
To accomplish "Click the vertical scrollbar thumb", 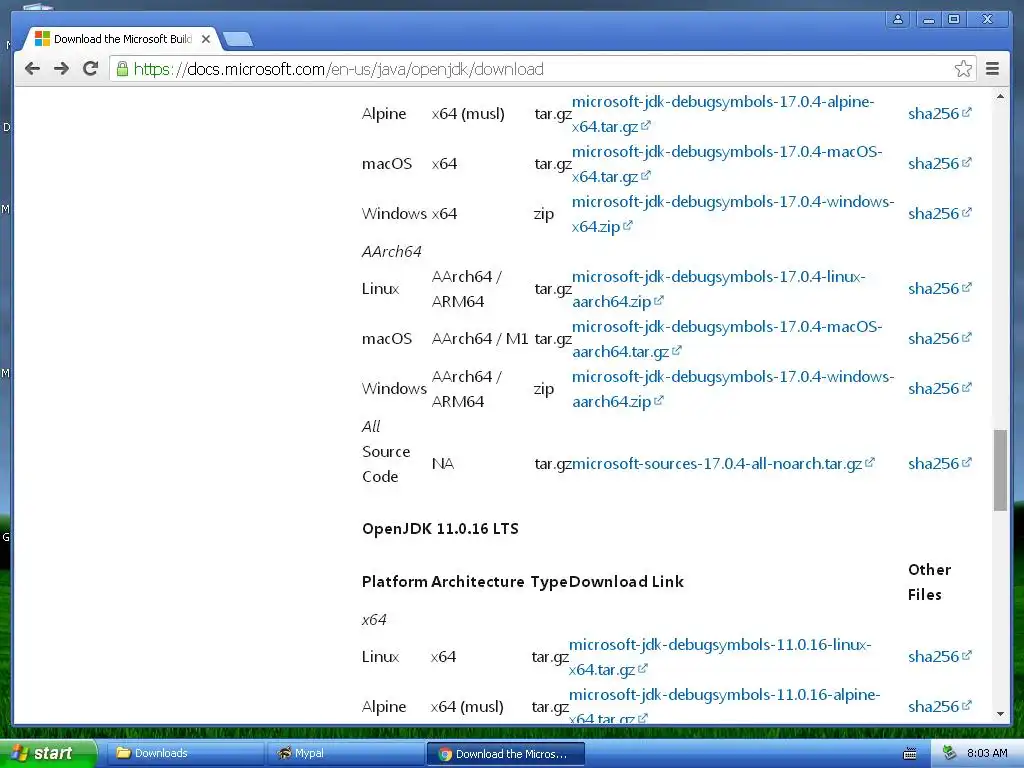I will click(x=1000, y=470).
